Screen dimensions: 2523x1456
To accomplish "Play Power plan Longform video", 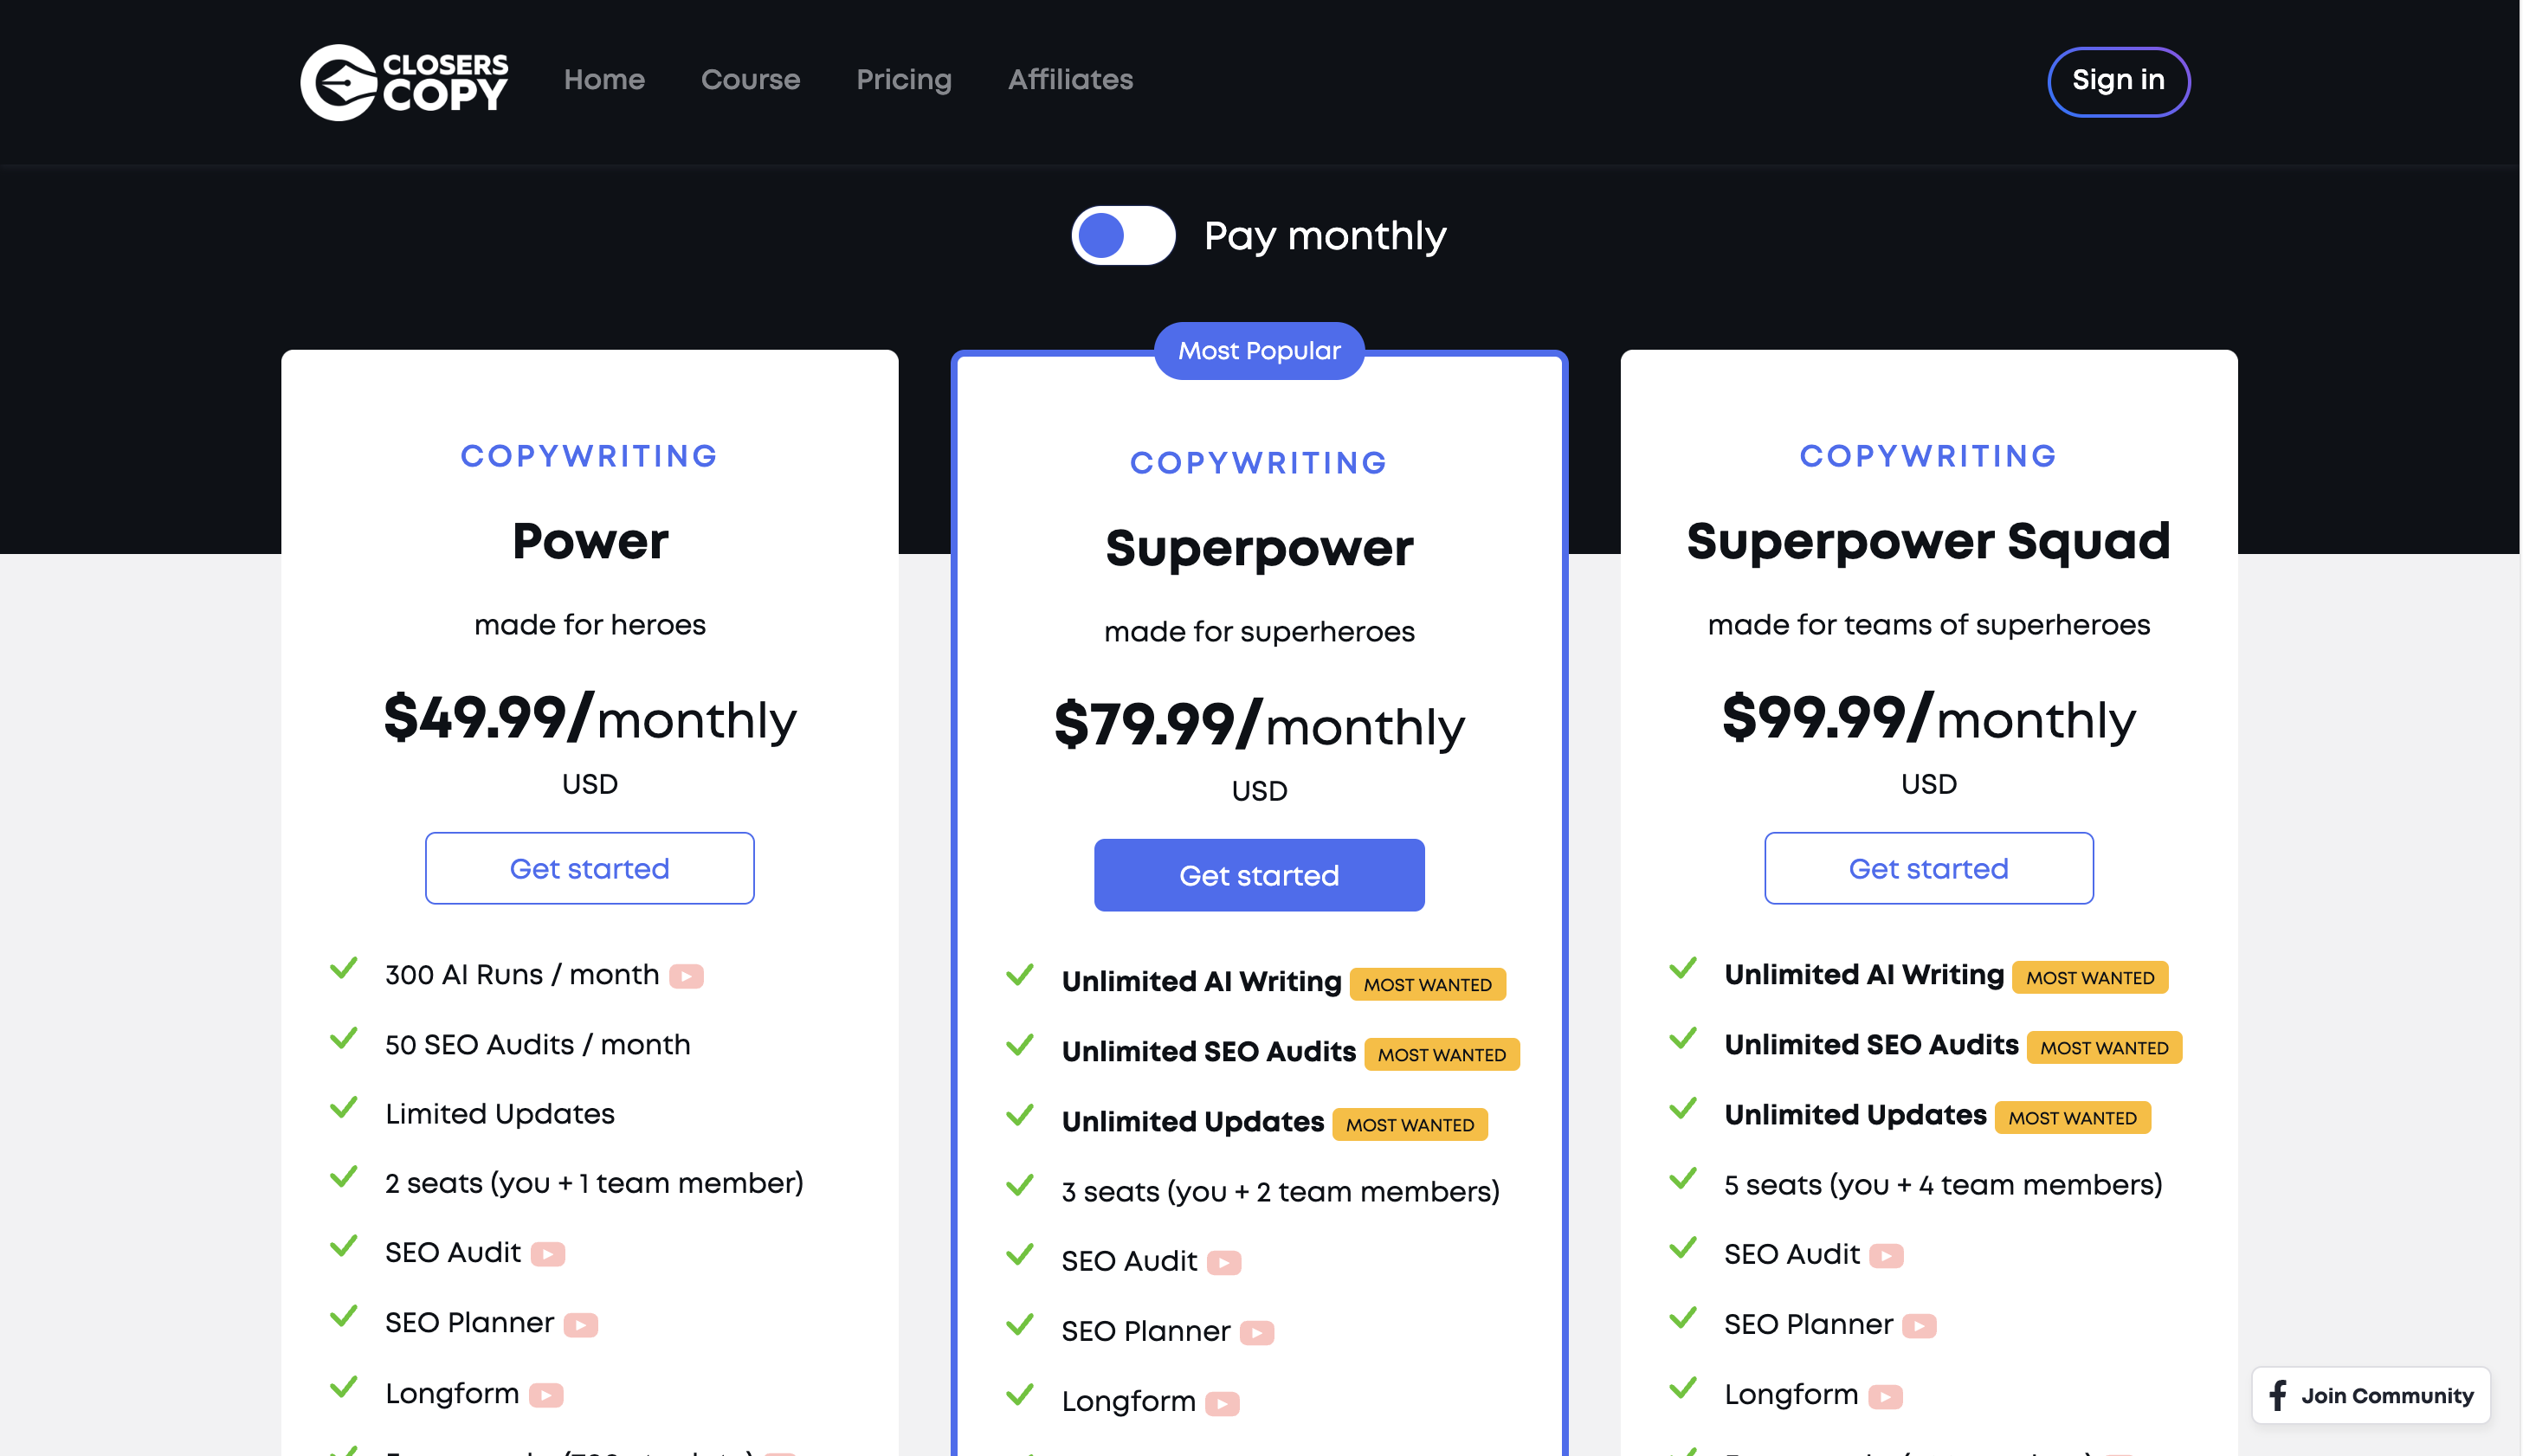I will (546, 1395).
